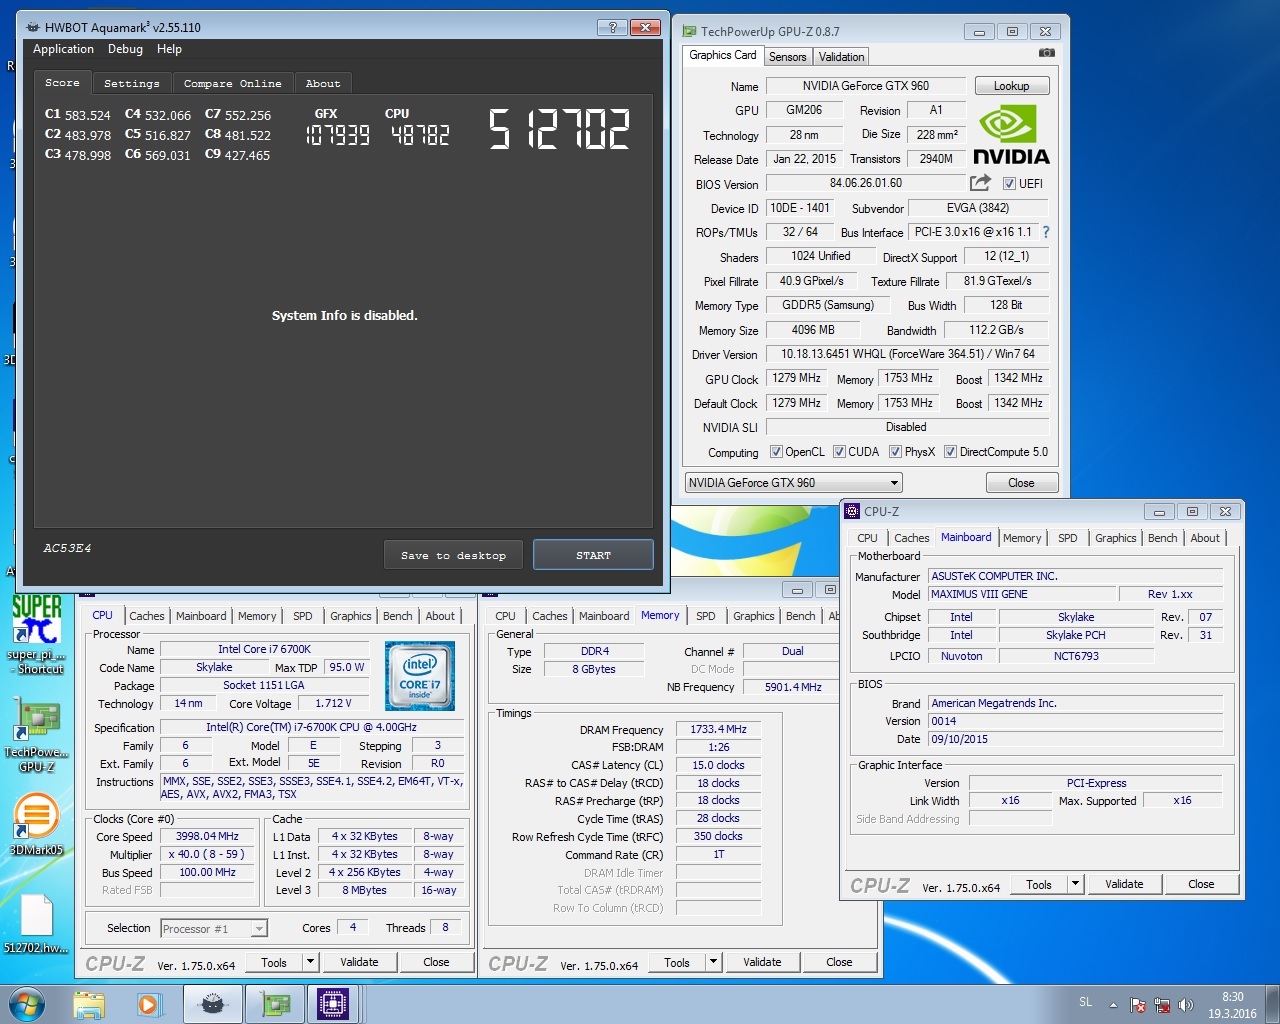Open Bench tab in CPU-Z Memory window
Viewport: 1280px width, 1024px height.
800,616
